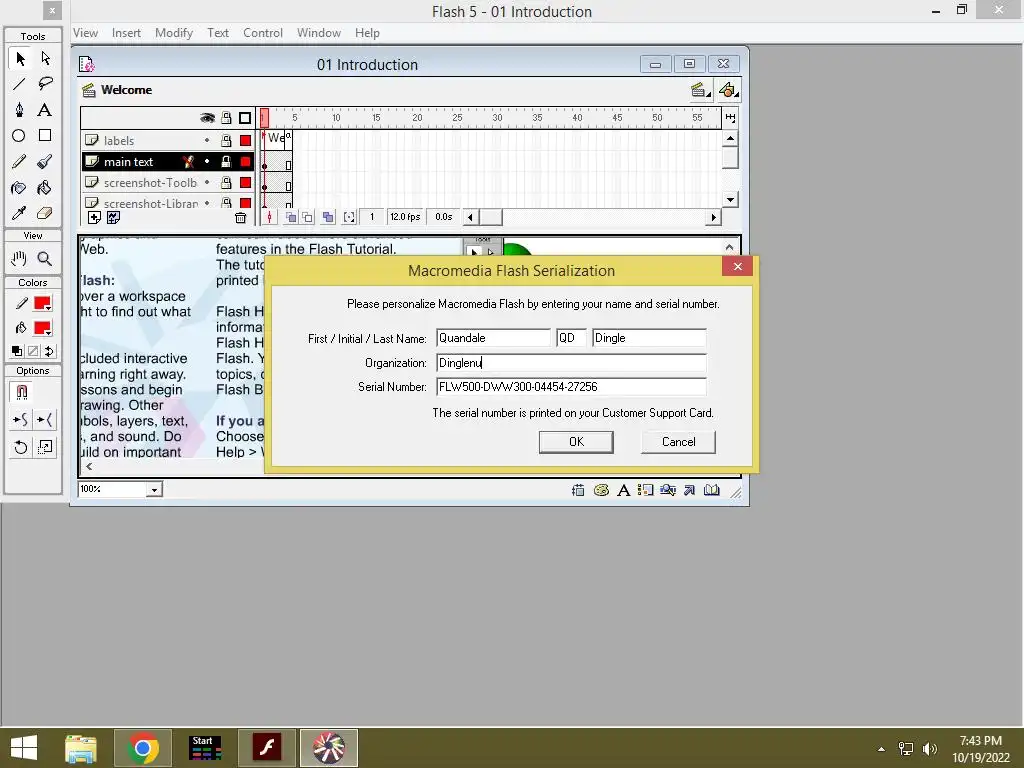
Task: Click the Rotate option button
Action: tap(20, 447)
